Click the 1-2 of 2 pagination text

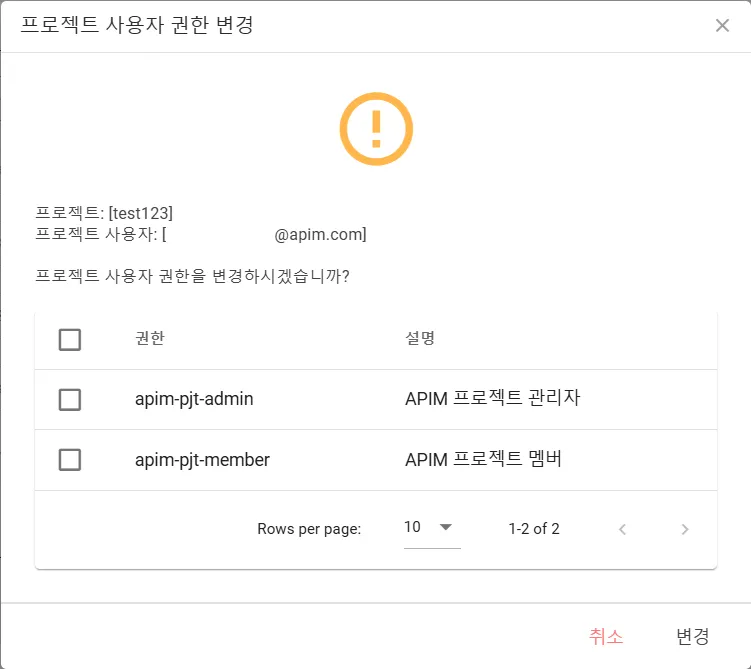[534, 529]
